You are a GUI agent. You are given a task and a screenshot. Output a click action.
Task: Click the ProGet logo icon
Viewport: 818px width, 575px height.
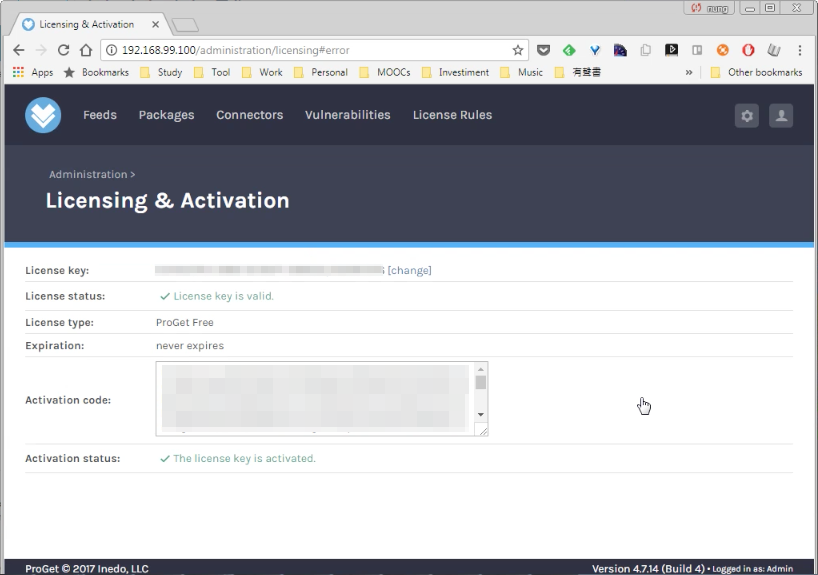point(43,115)
